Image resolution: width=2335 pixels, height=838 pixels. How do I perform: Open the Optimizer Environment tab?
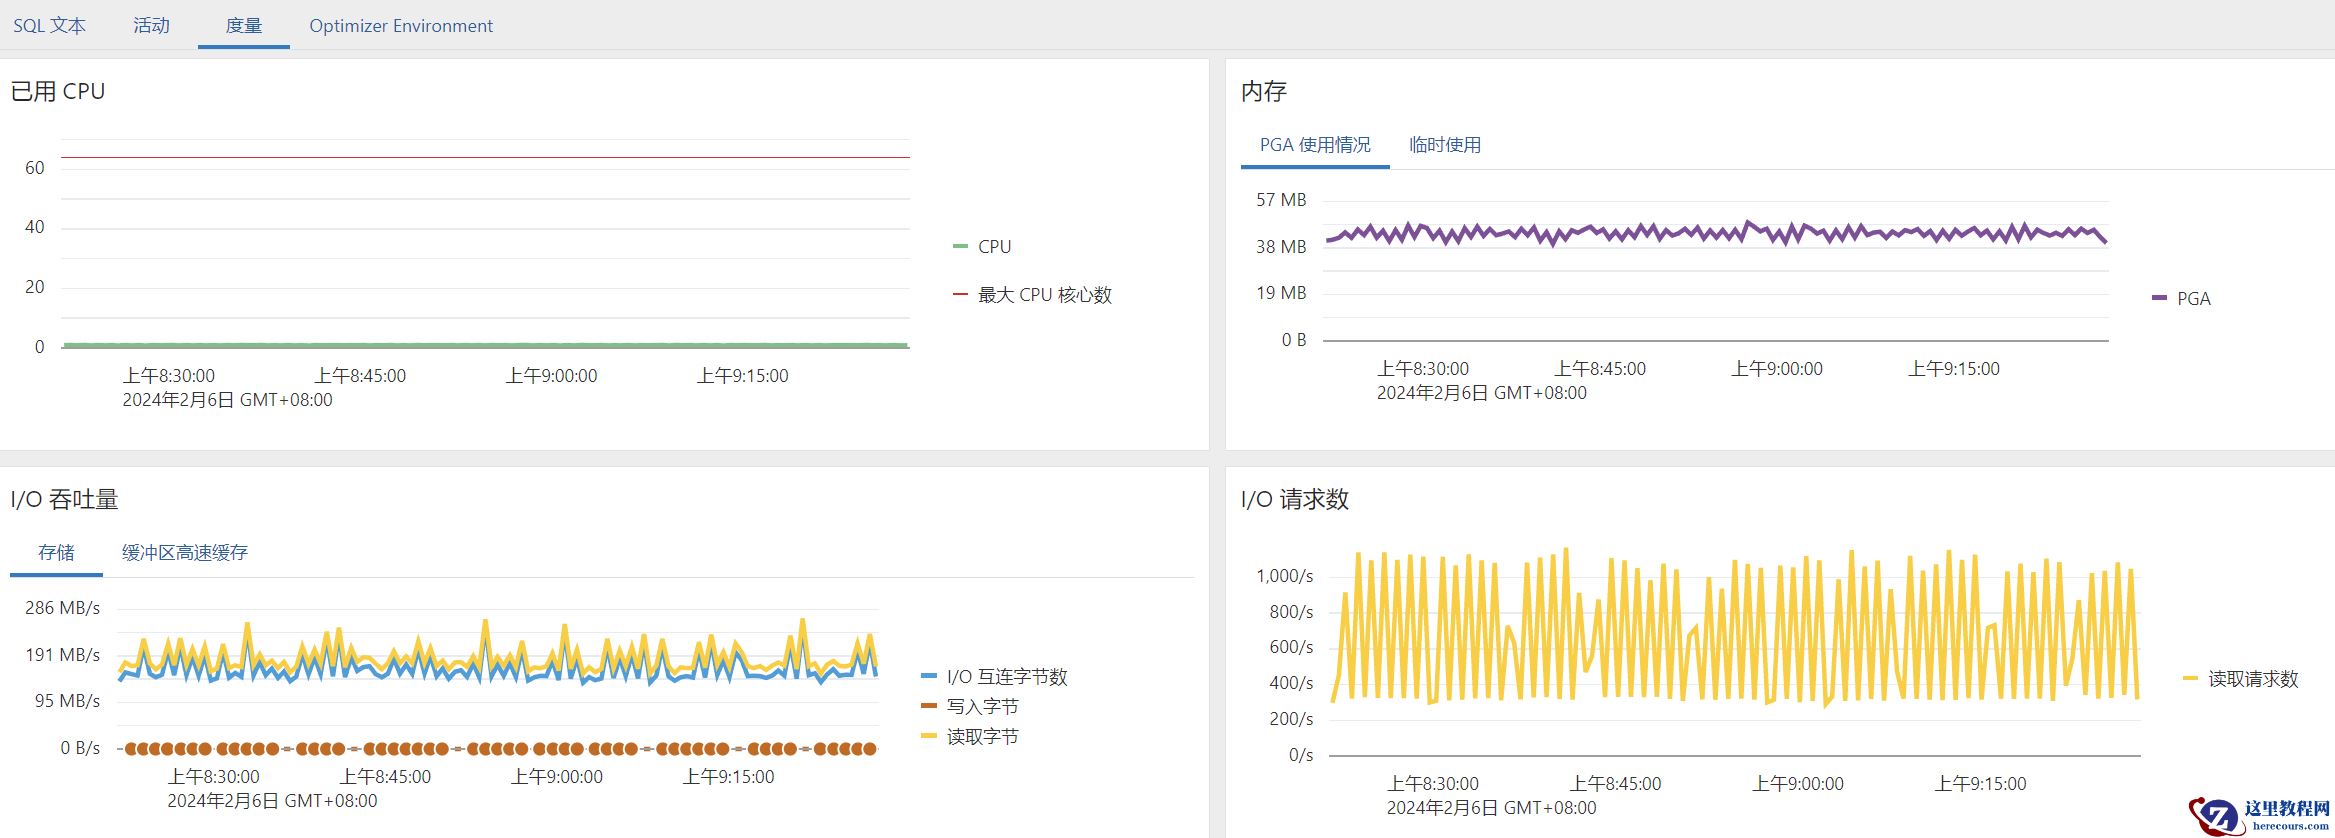(401, 26)
